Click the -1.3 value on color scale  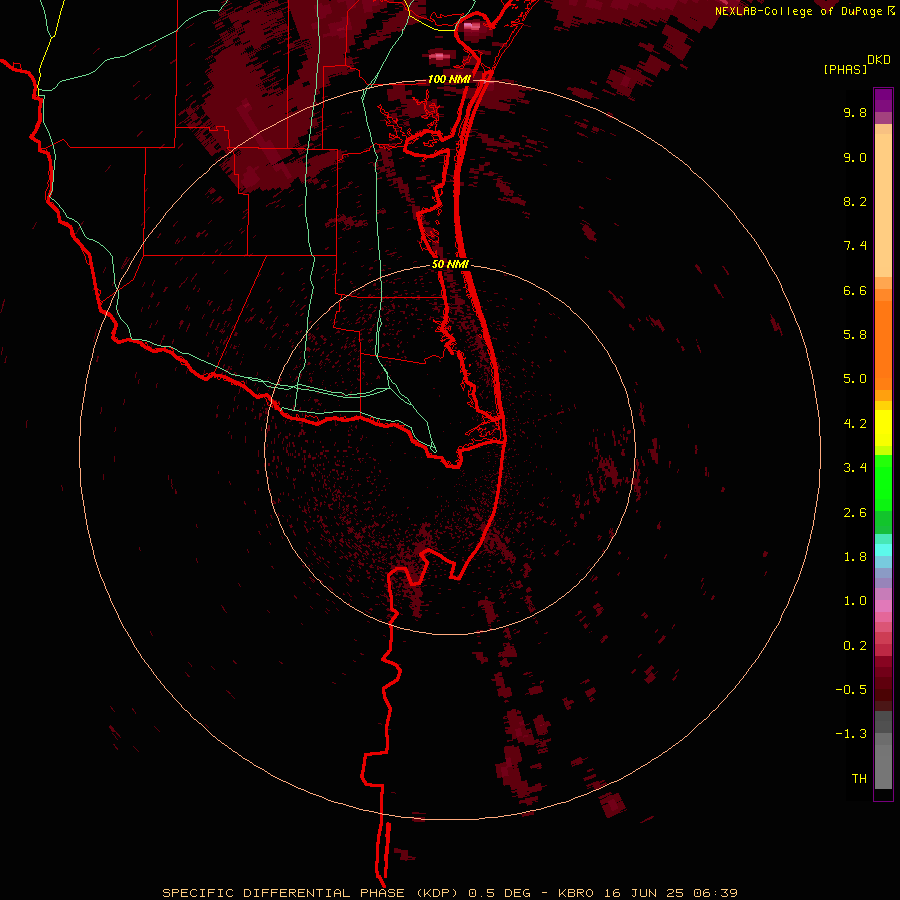pyautogui.click(x=851, y=734)
